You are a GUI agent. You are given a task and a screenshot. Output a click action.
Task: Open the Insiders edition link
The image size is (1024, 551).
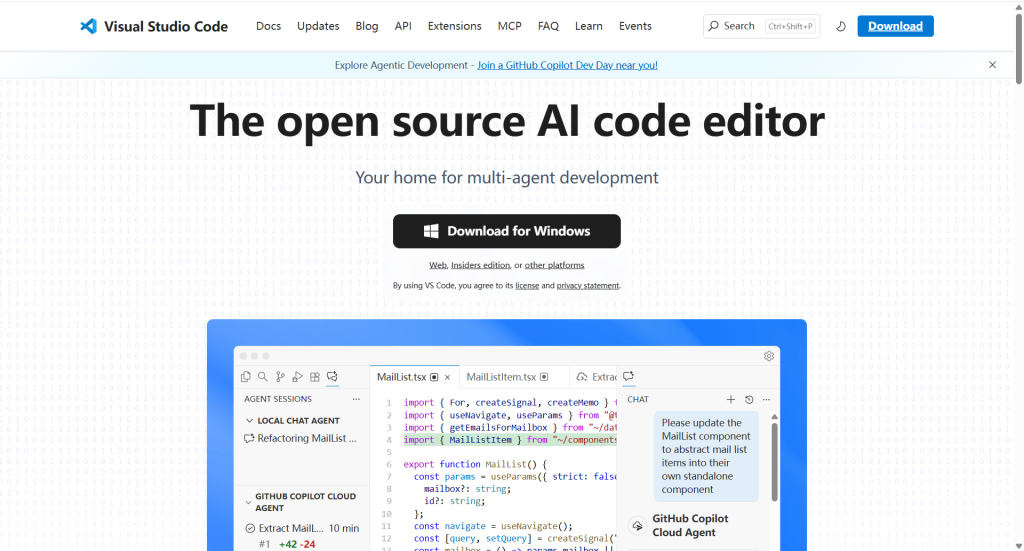click(x=480, y=265)
